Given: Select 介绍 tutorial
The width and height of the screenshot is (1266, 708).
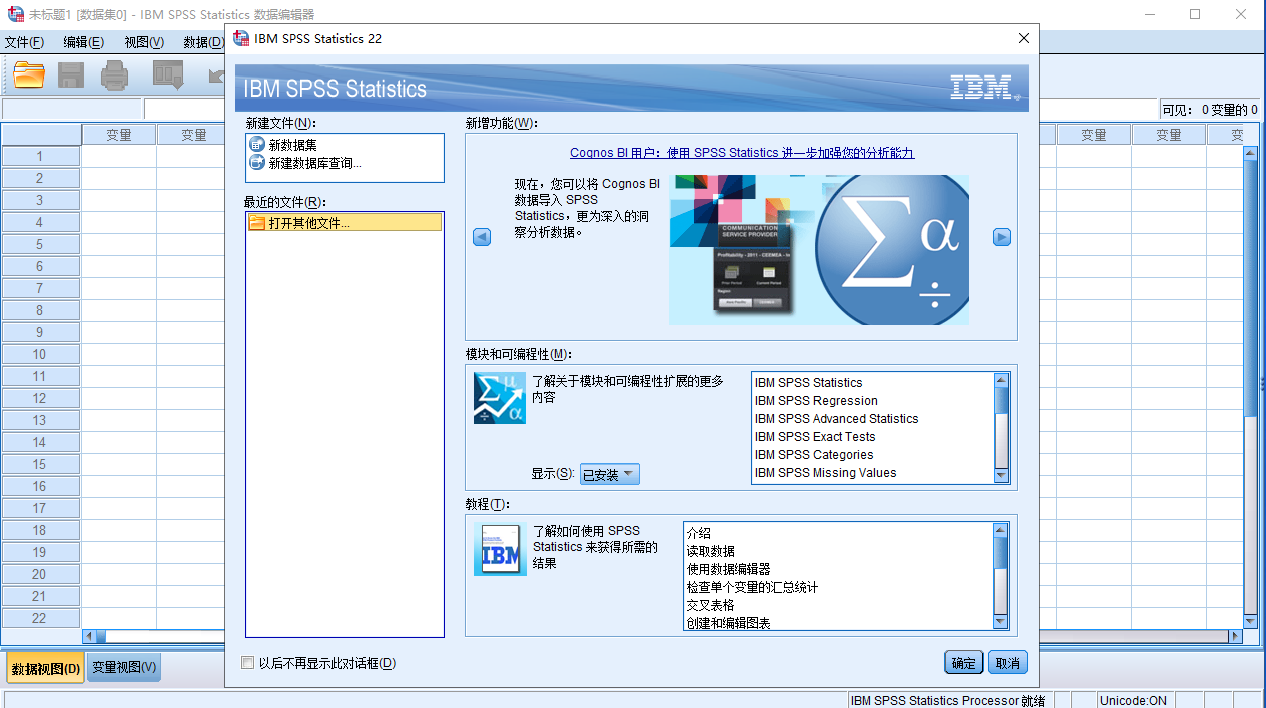Looking at the screenshot, I should coord(698,533).
